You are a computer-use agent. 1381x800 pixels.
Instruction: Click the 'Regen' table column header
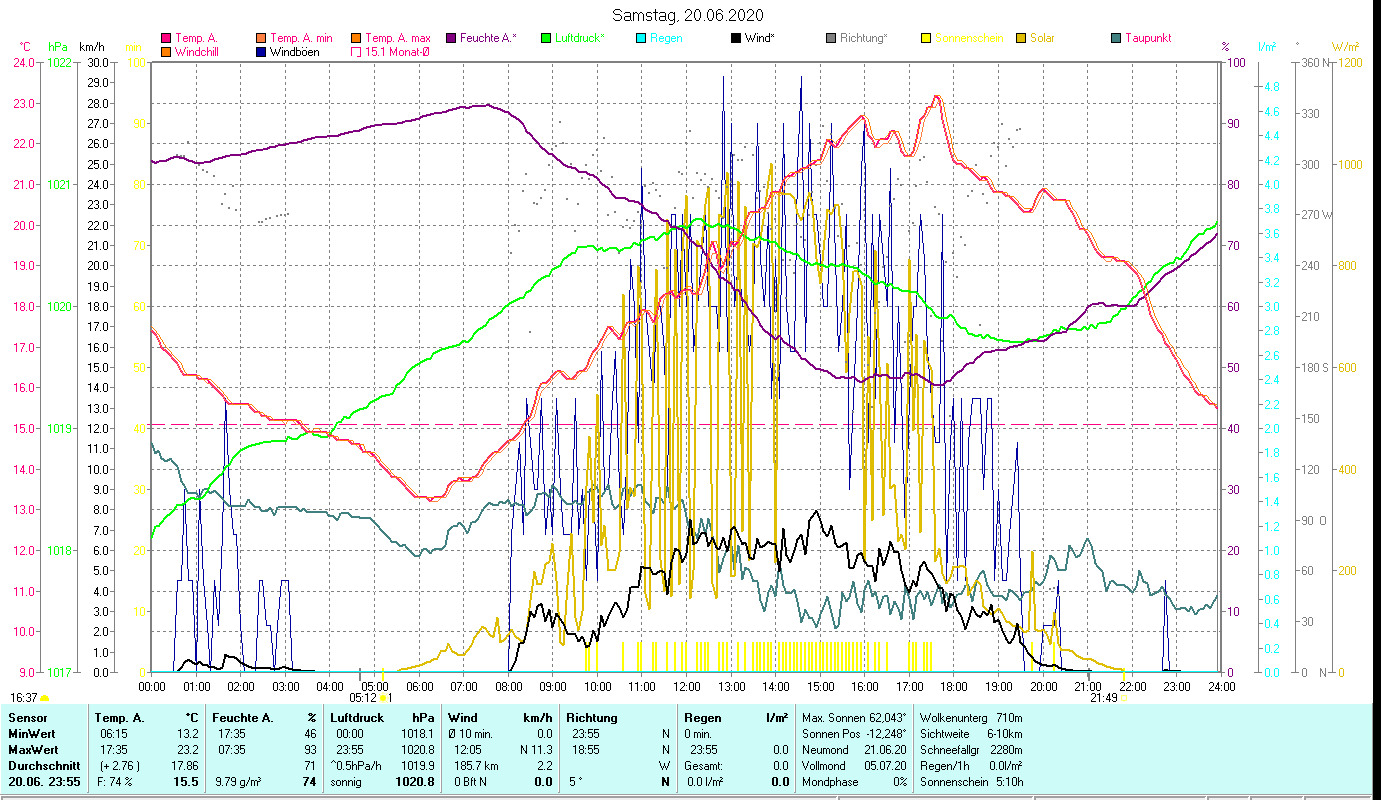(703, 718)
